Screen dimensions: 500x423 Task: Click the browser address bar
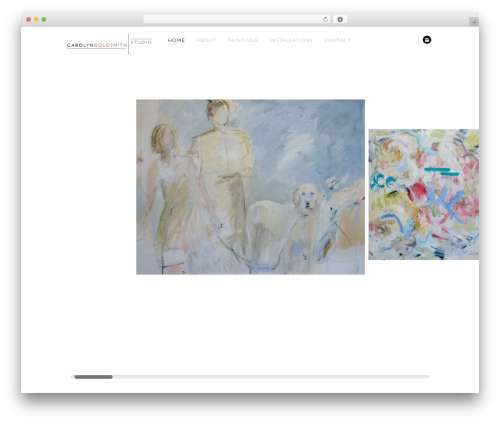(x=237, y=19)
